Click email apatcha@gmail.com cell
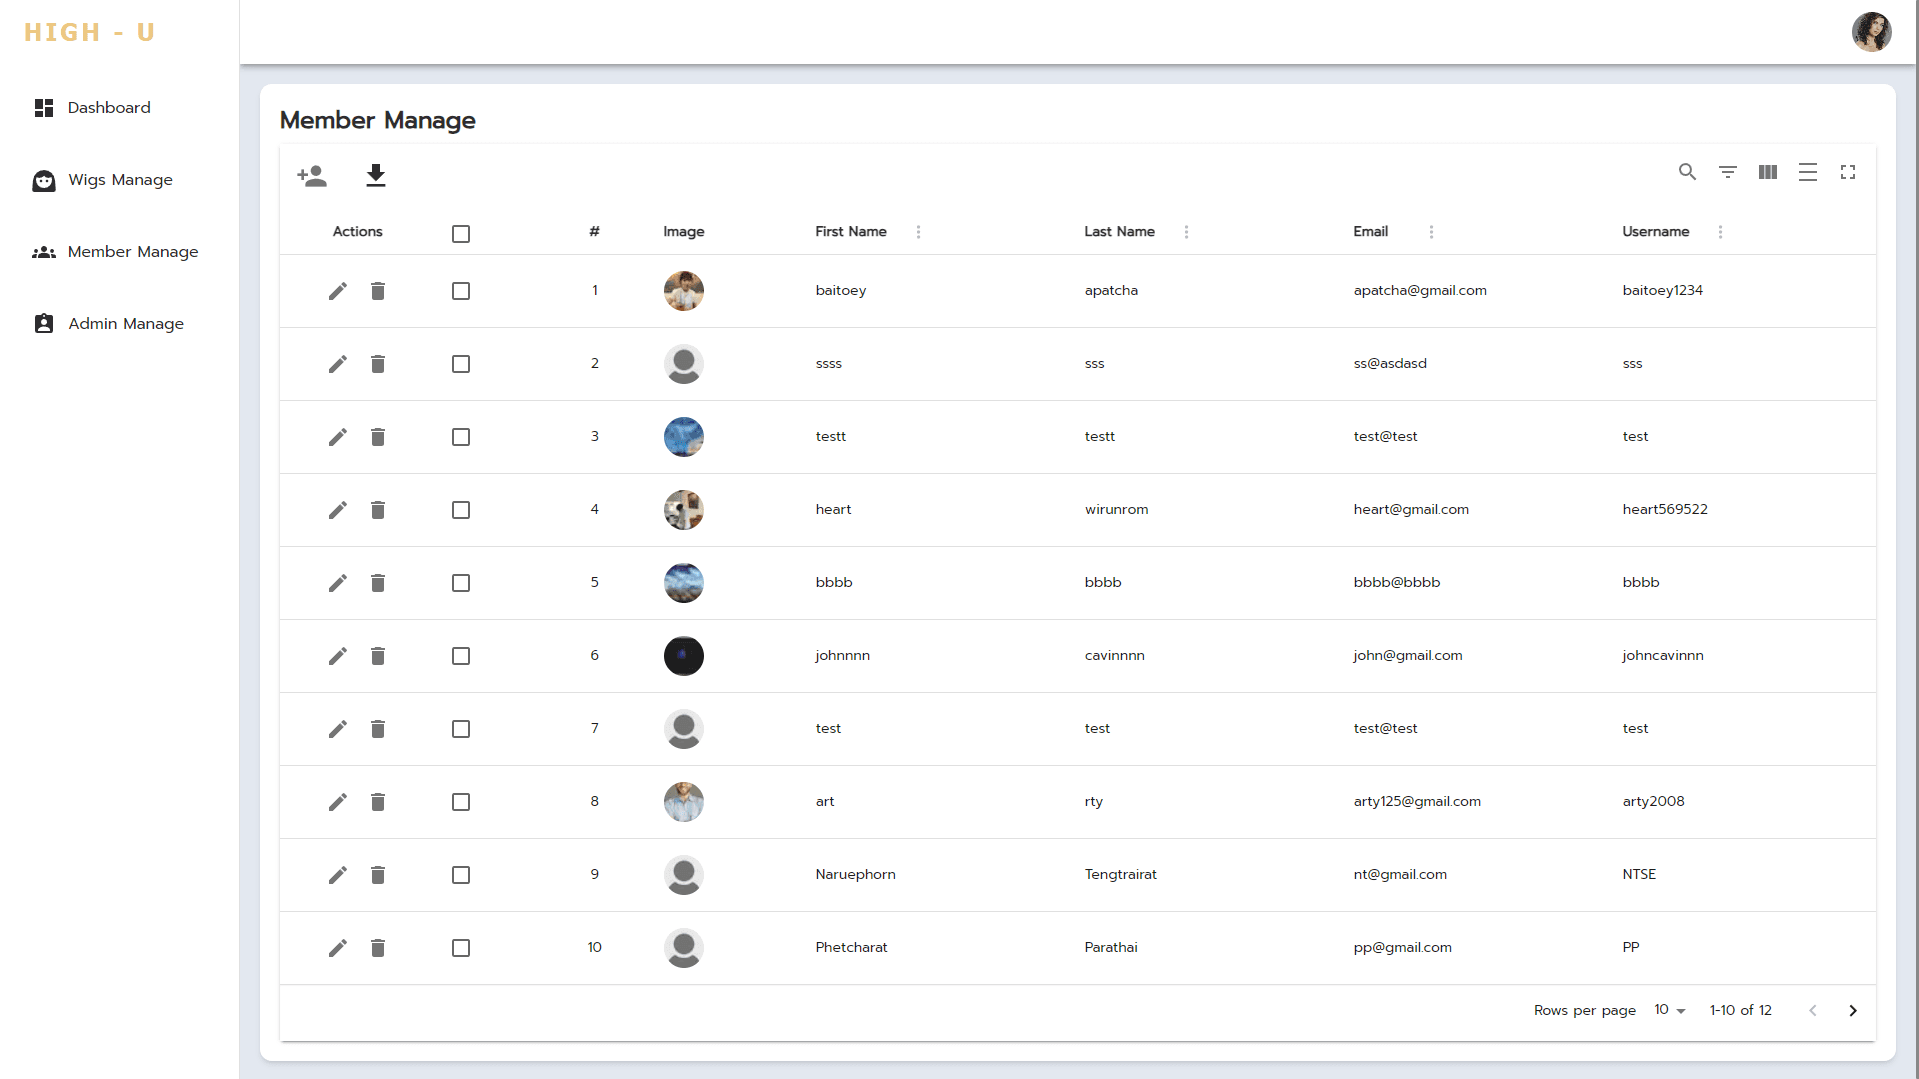The height and width of the screenshot is (1079, 1919). point(1420,291)
